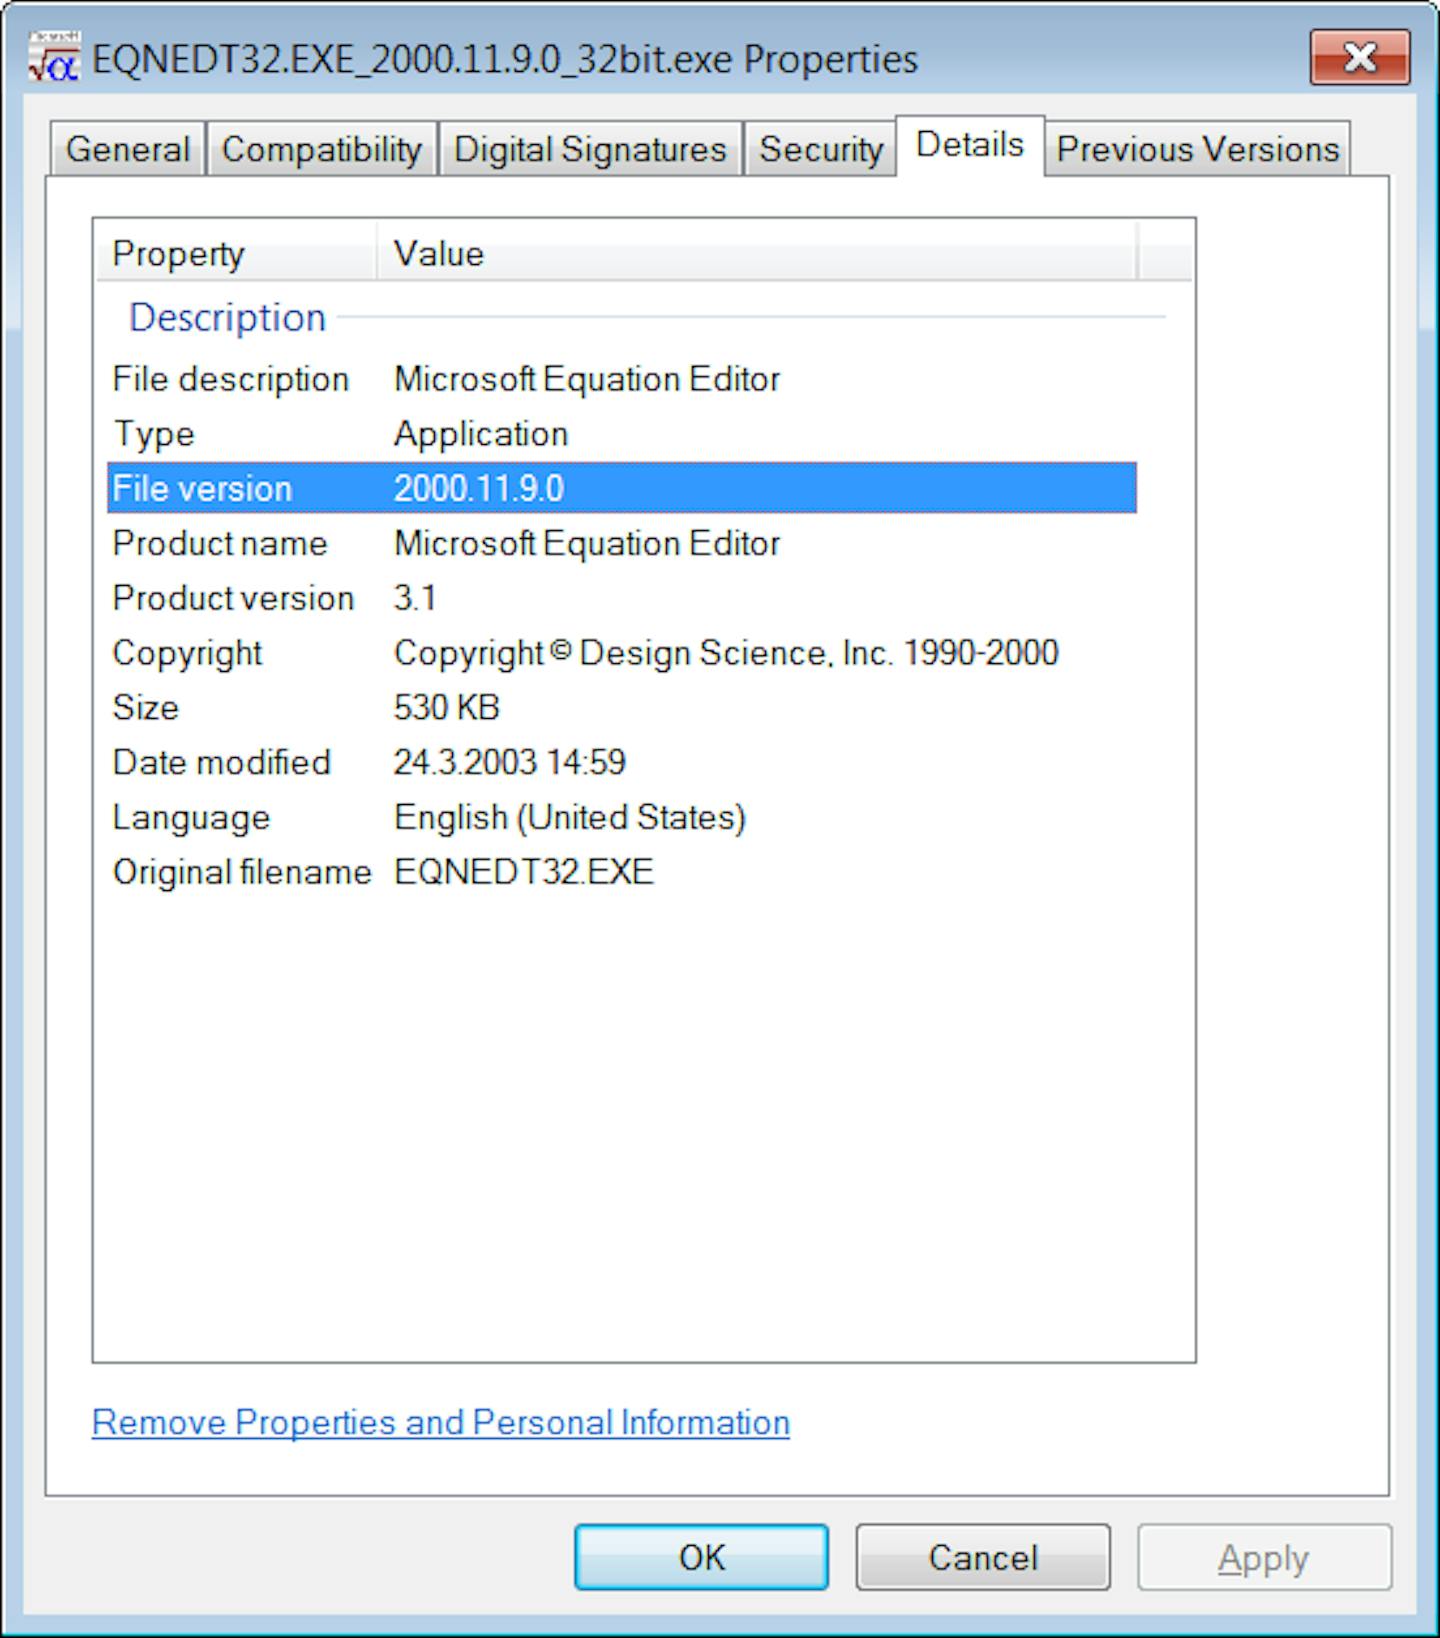Click the Property column header

(236, 253)
